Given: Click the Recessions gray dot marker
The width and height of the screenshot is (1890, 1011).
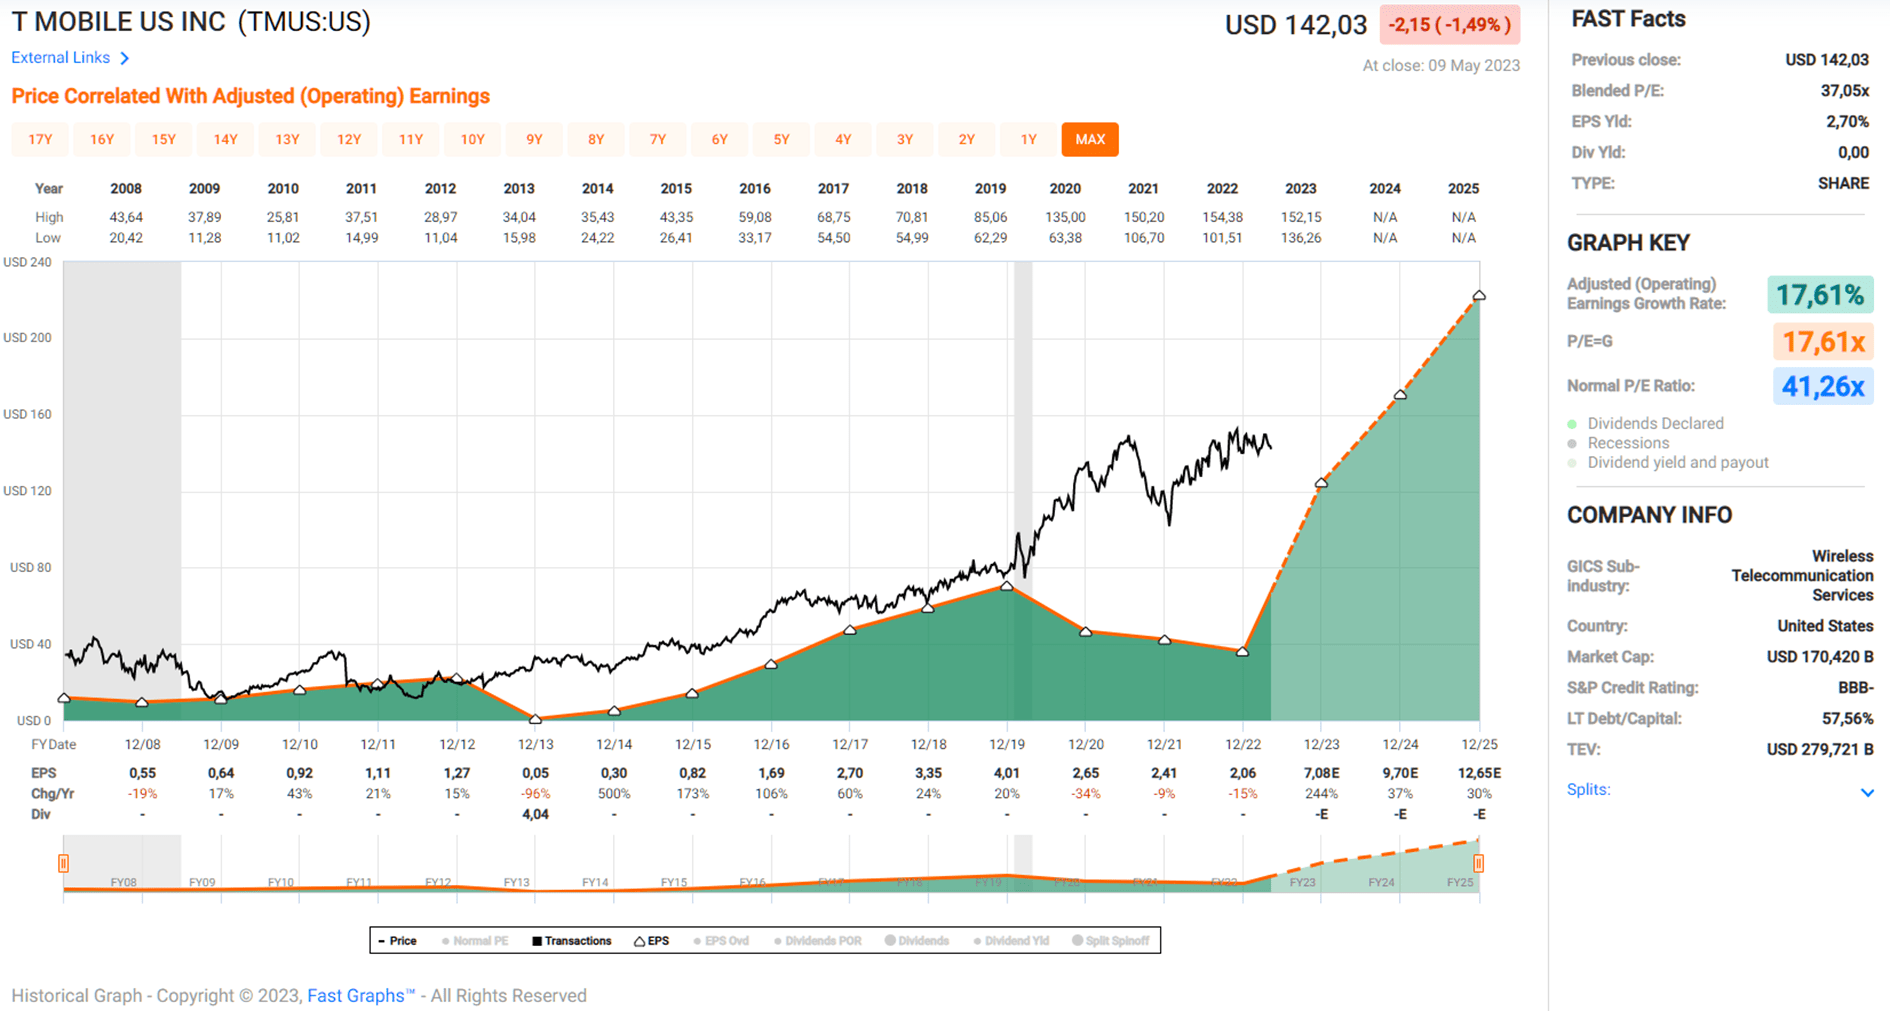Looking at the screenshot, I should [x=1572, y=443].
